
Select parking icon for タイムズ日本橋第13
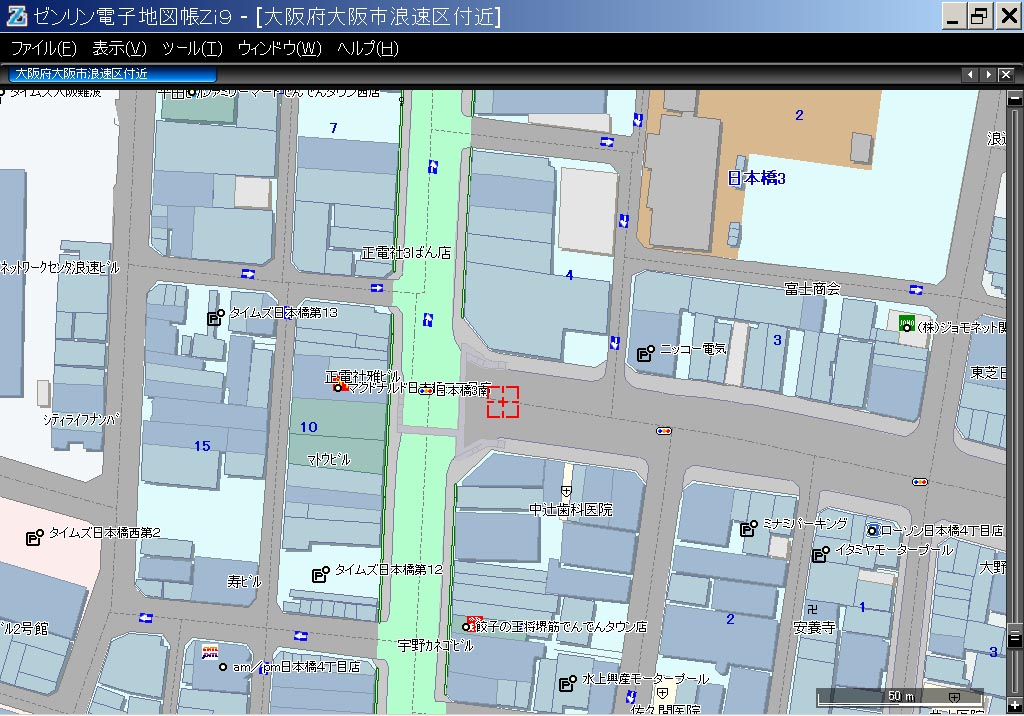tap(216, 317)
